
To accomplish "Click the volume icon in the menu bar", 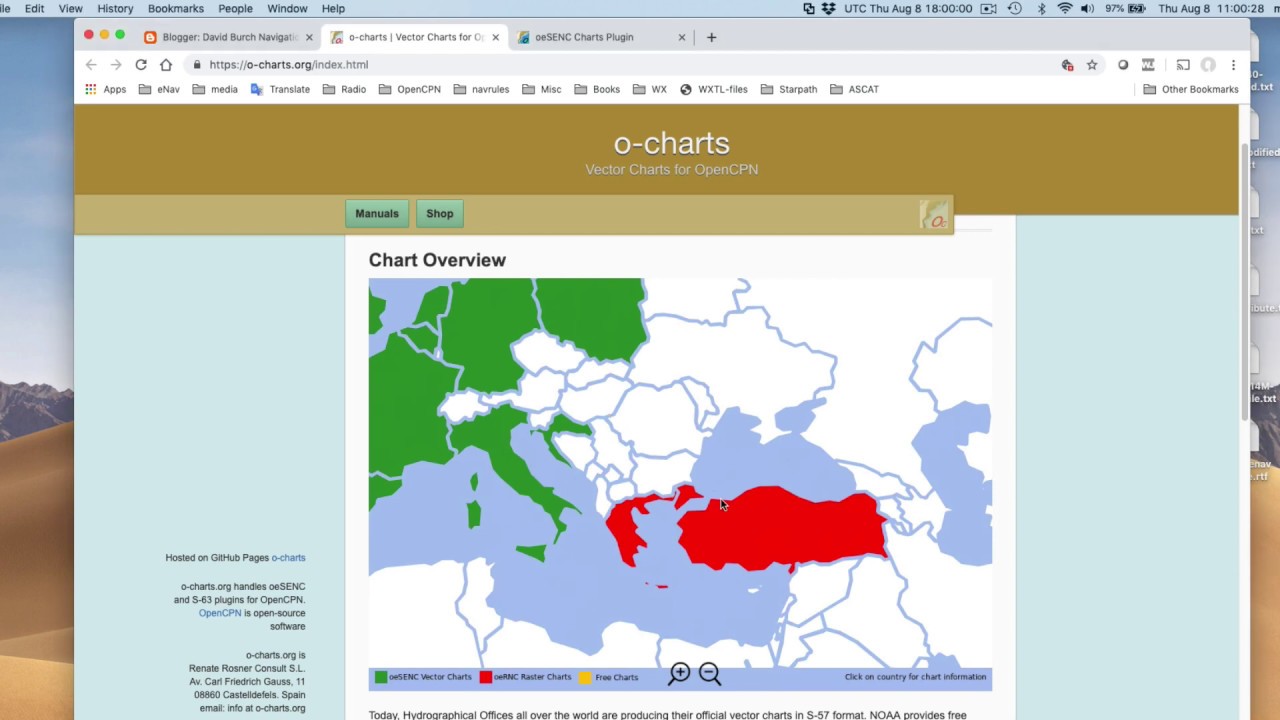I will coord(1087,8).
